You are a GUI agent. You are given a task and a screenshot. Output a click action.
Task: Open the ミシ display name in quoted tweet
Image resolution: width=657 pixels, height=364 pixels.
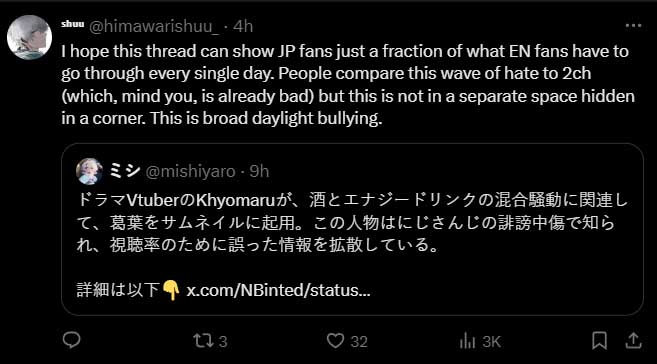[124, 171]
